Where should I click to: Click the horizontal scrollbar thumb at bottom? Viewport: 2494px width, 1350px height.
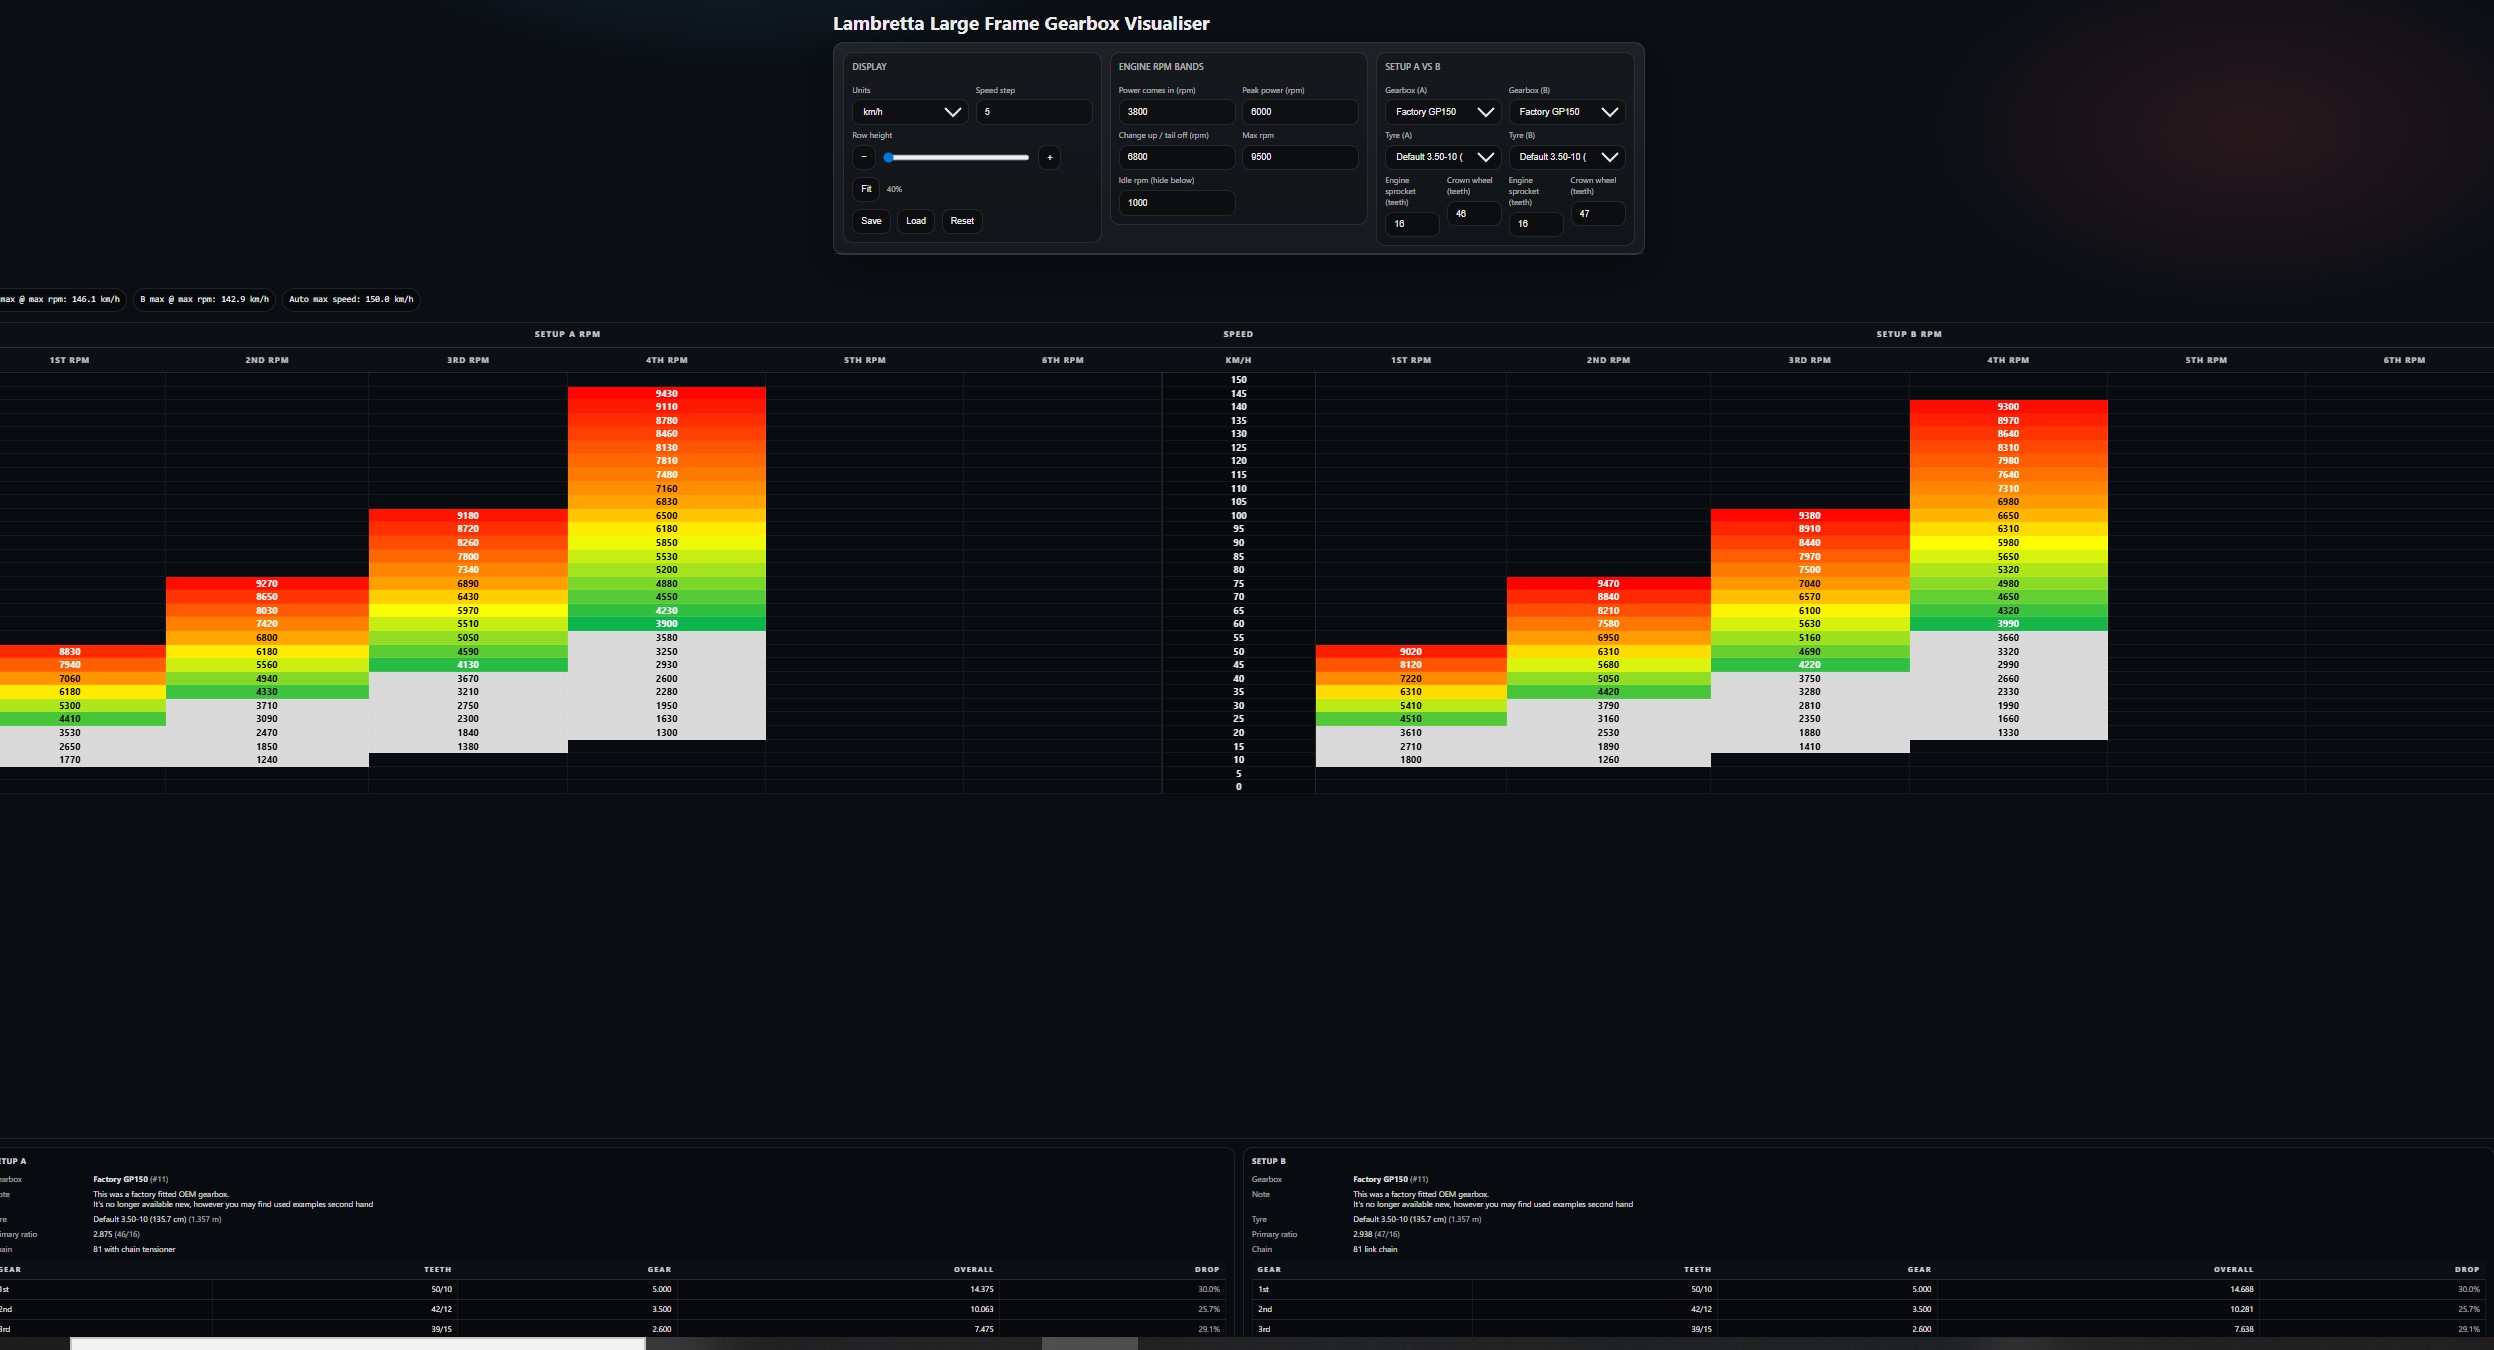click(357, 1343)
